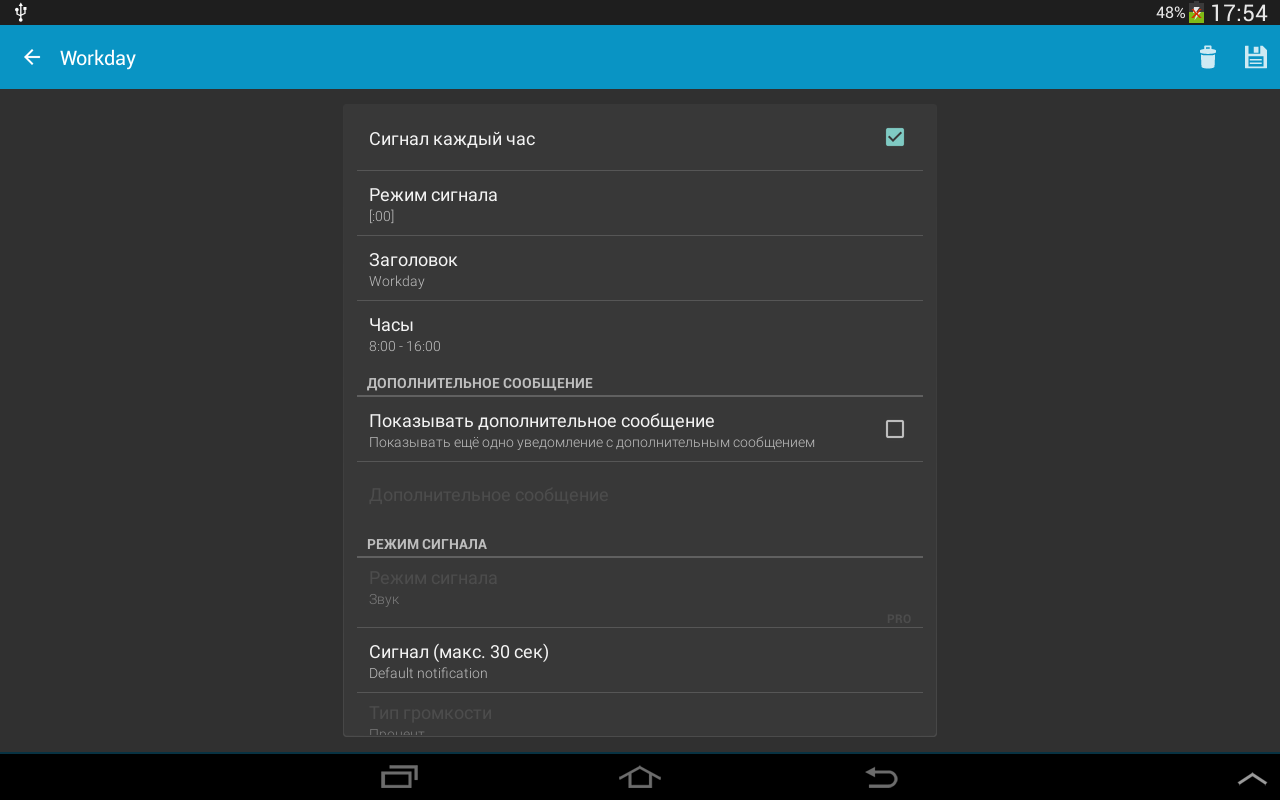Open "Часы" 8:00 - 16:00 setting
The height and width of the screenshot is (800, 1280).
click(640, 334)
